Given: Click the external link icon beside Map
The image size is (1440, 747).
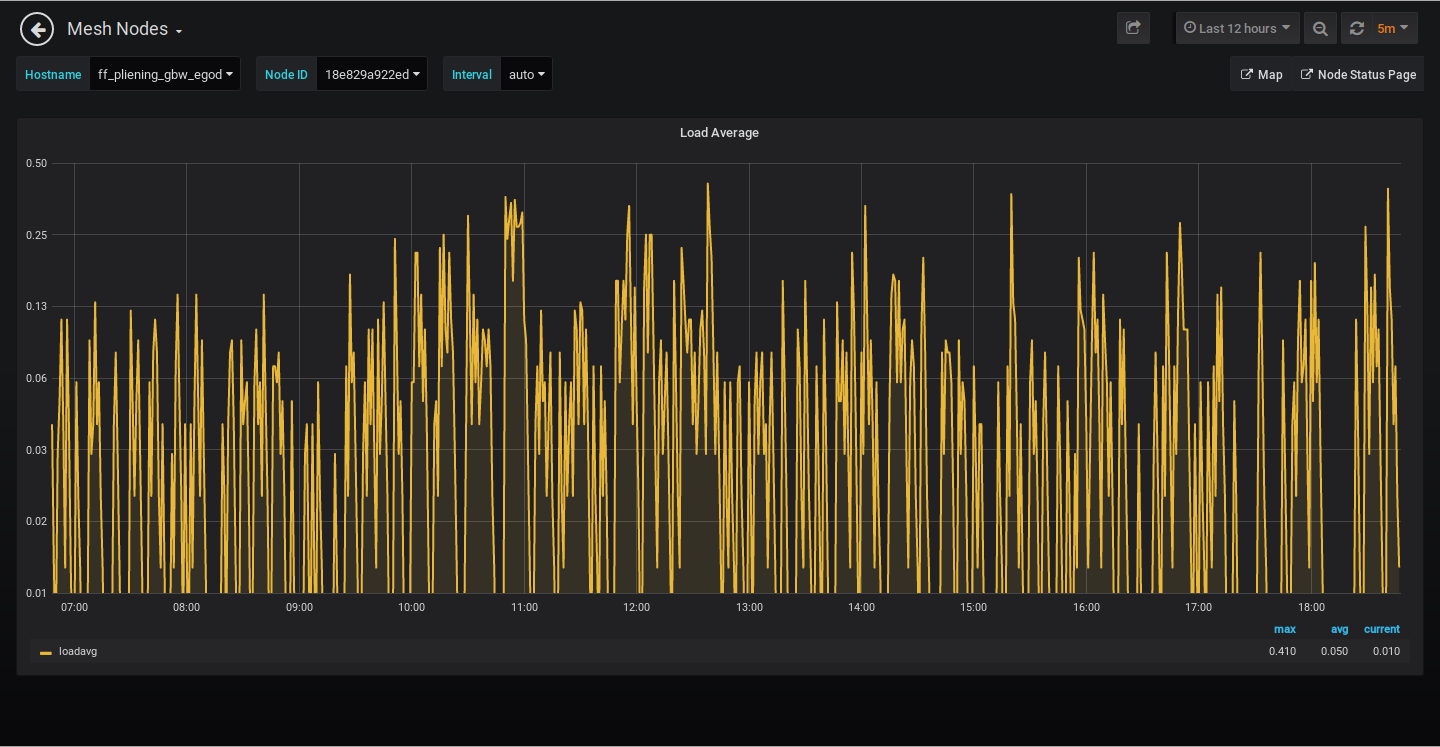Looking at the screenshot, I should pos(1247,74).
